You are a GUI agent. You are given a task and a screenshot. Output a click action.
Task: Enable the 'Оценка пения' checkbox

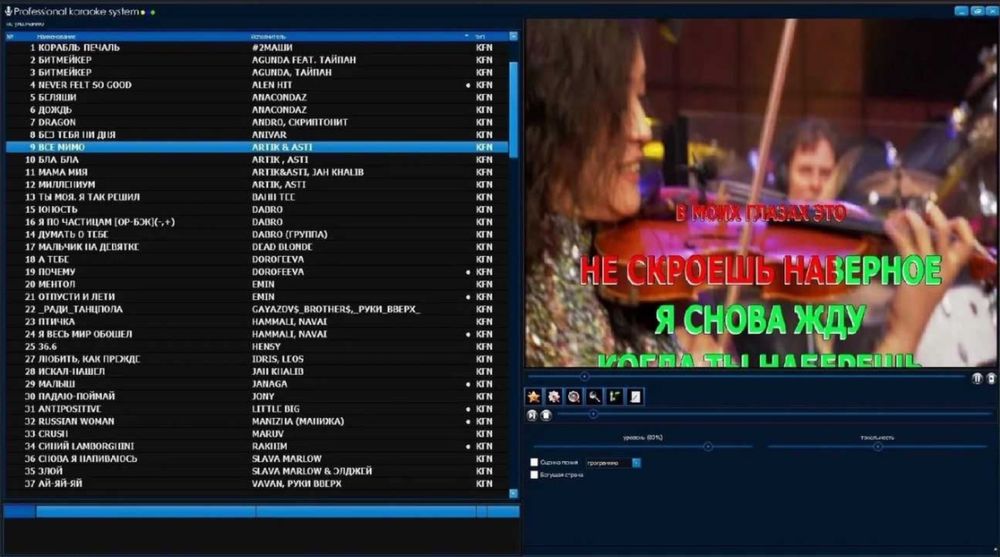click(534, 463)
